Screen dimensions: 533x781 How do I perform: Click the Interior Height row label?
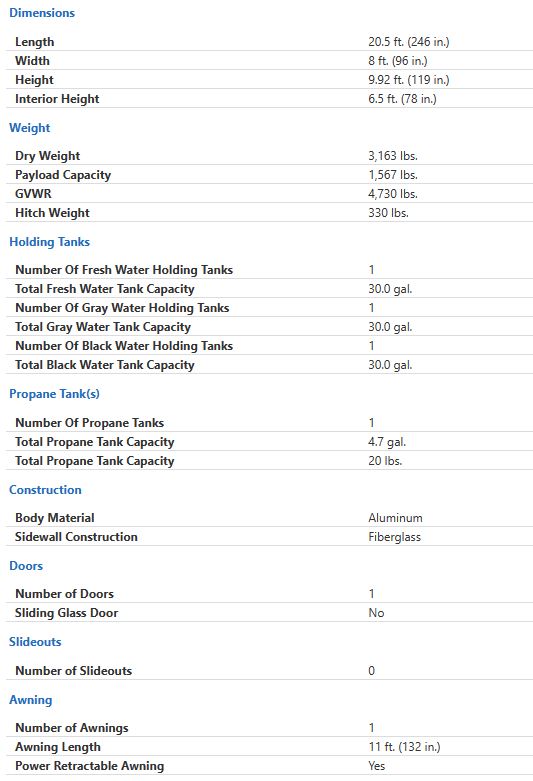tap(57, 99)
